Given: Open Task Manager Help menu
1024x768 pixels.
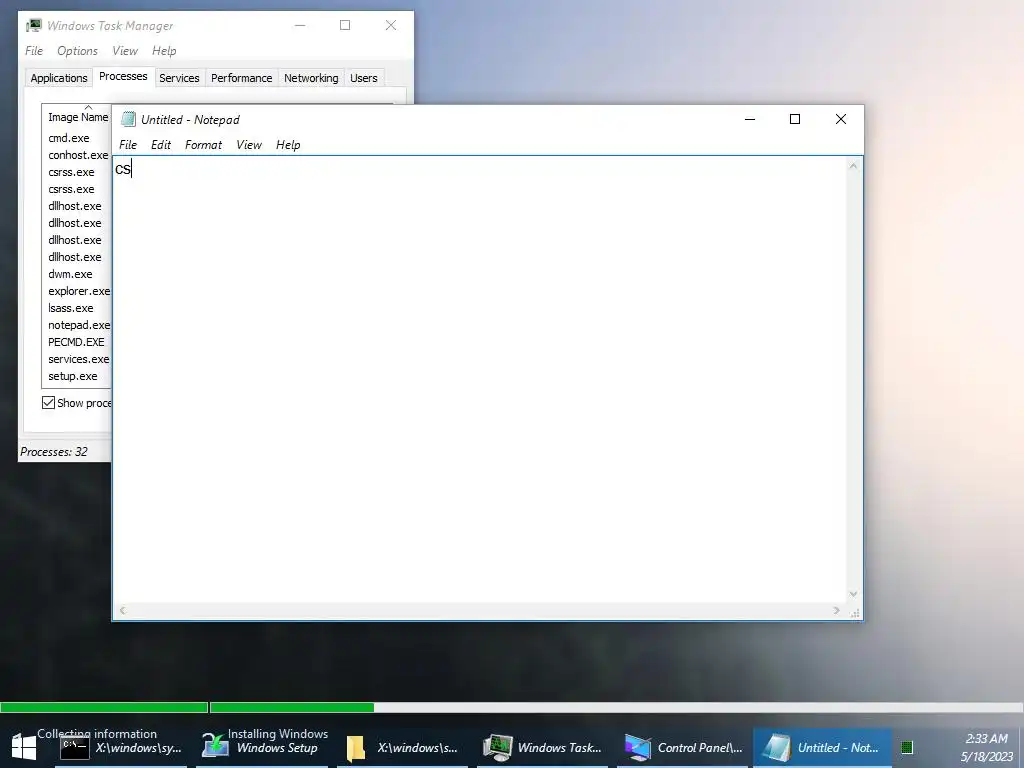Looking at the screenshot, I should click(164, 51).
